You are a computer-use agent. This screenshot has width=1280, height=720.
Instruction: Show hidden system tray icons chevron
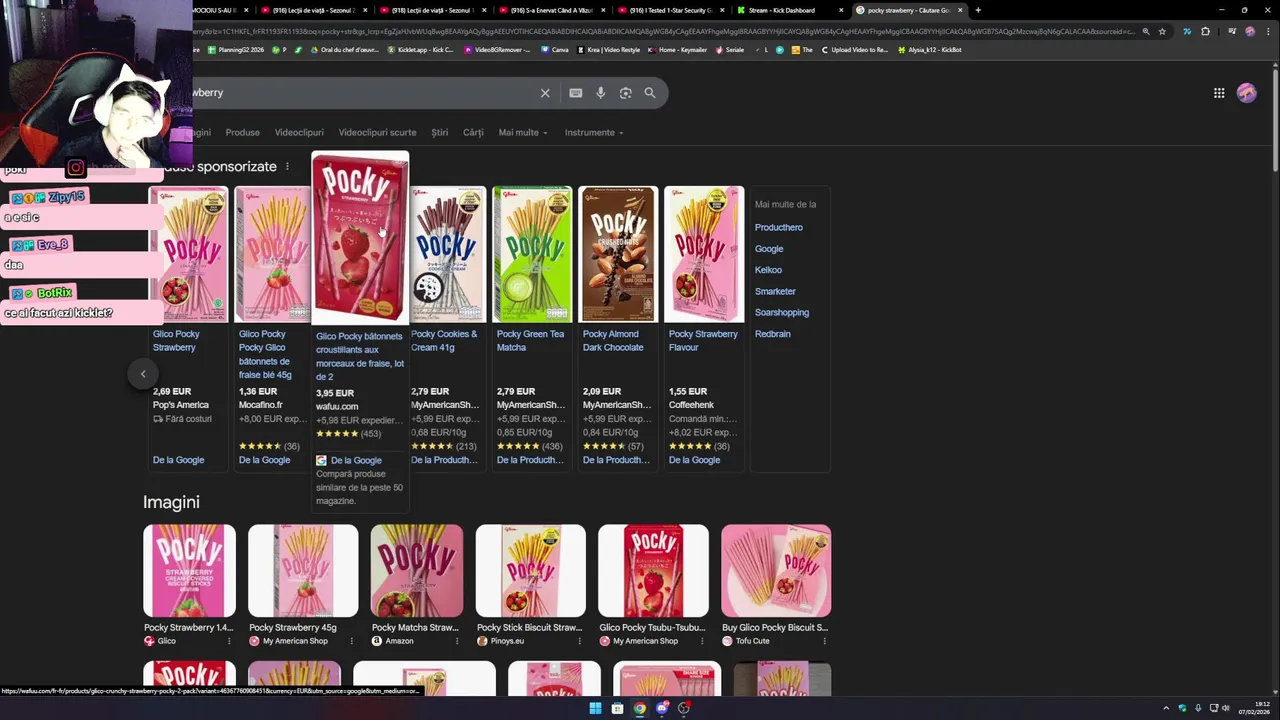1165,708
